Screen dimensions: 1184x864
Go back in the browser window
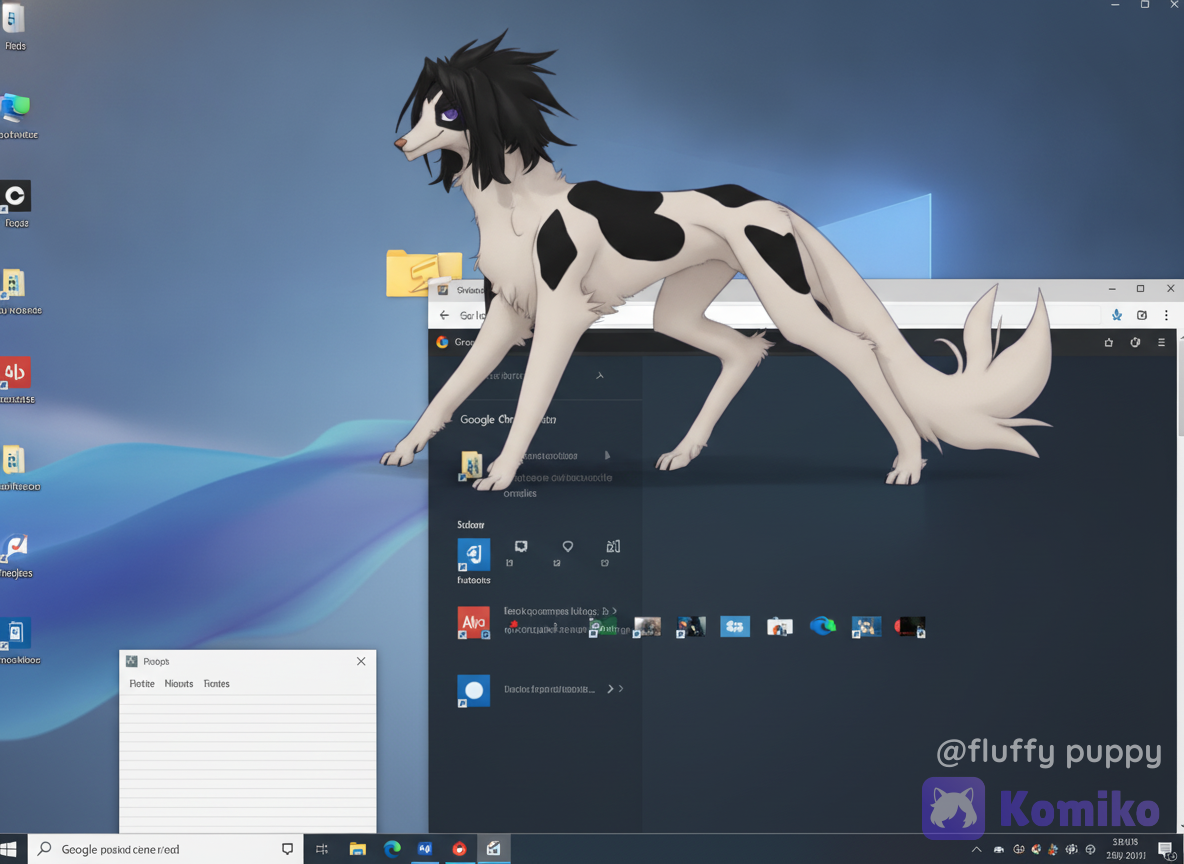pyautogui.click(x=444, y=315)
